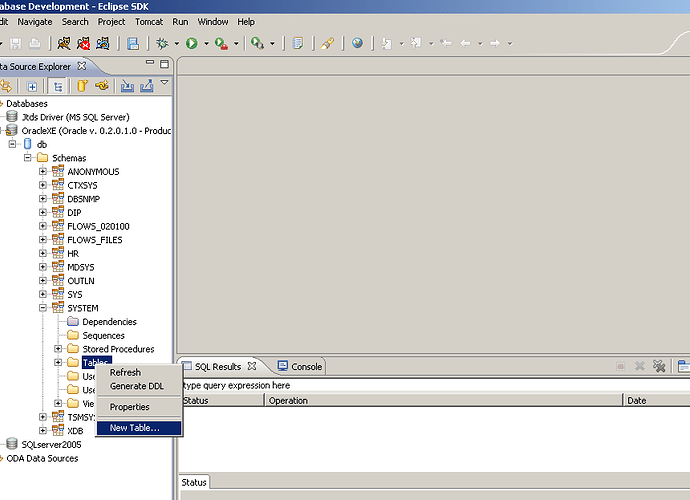Screen dimensions: 690x500
Task: Go to Last Edit Location arrow icon
Action: point(446,43)
